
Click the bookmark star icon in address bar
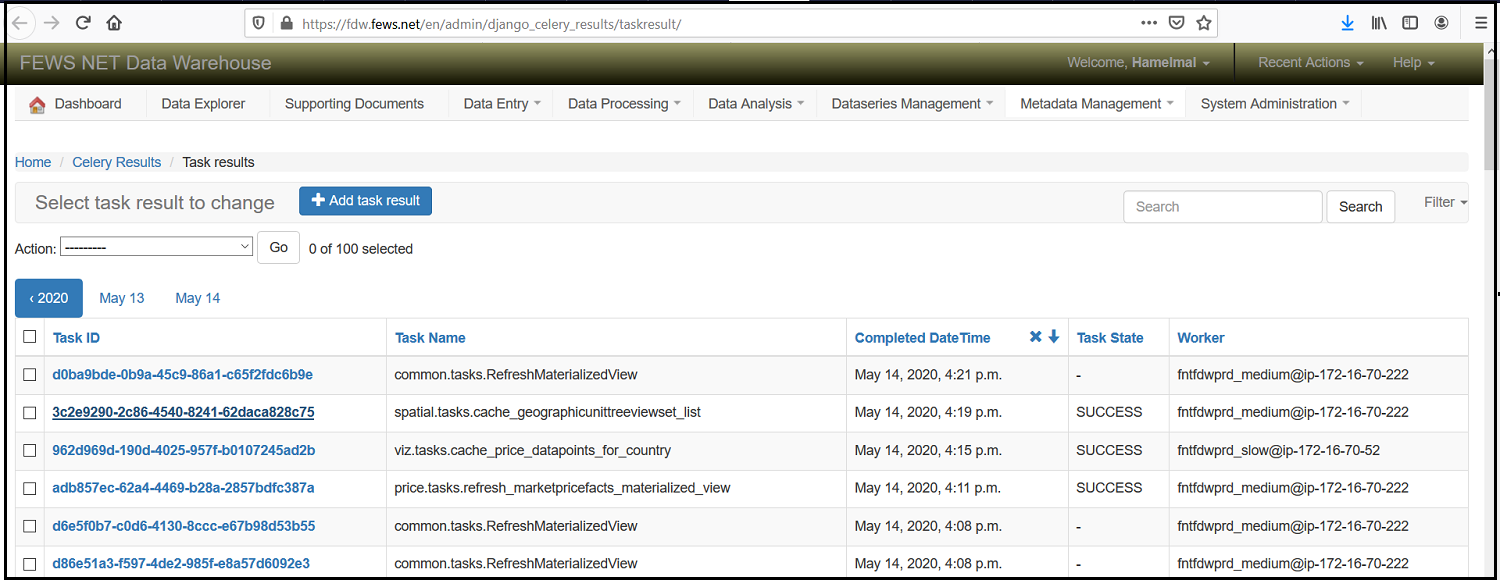click(x=1204, y=22)
